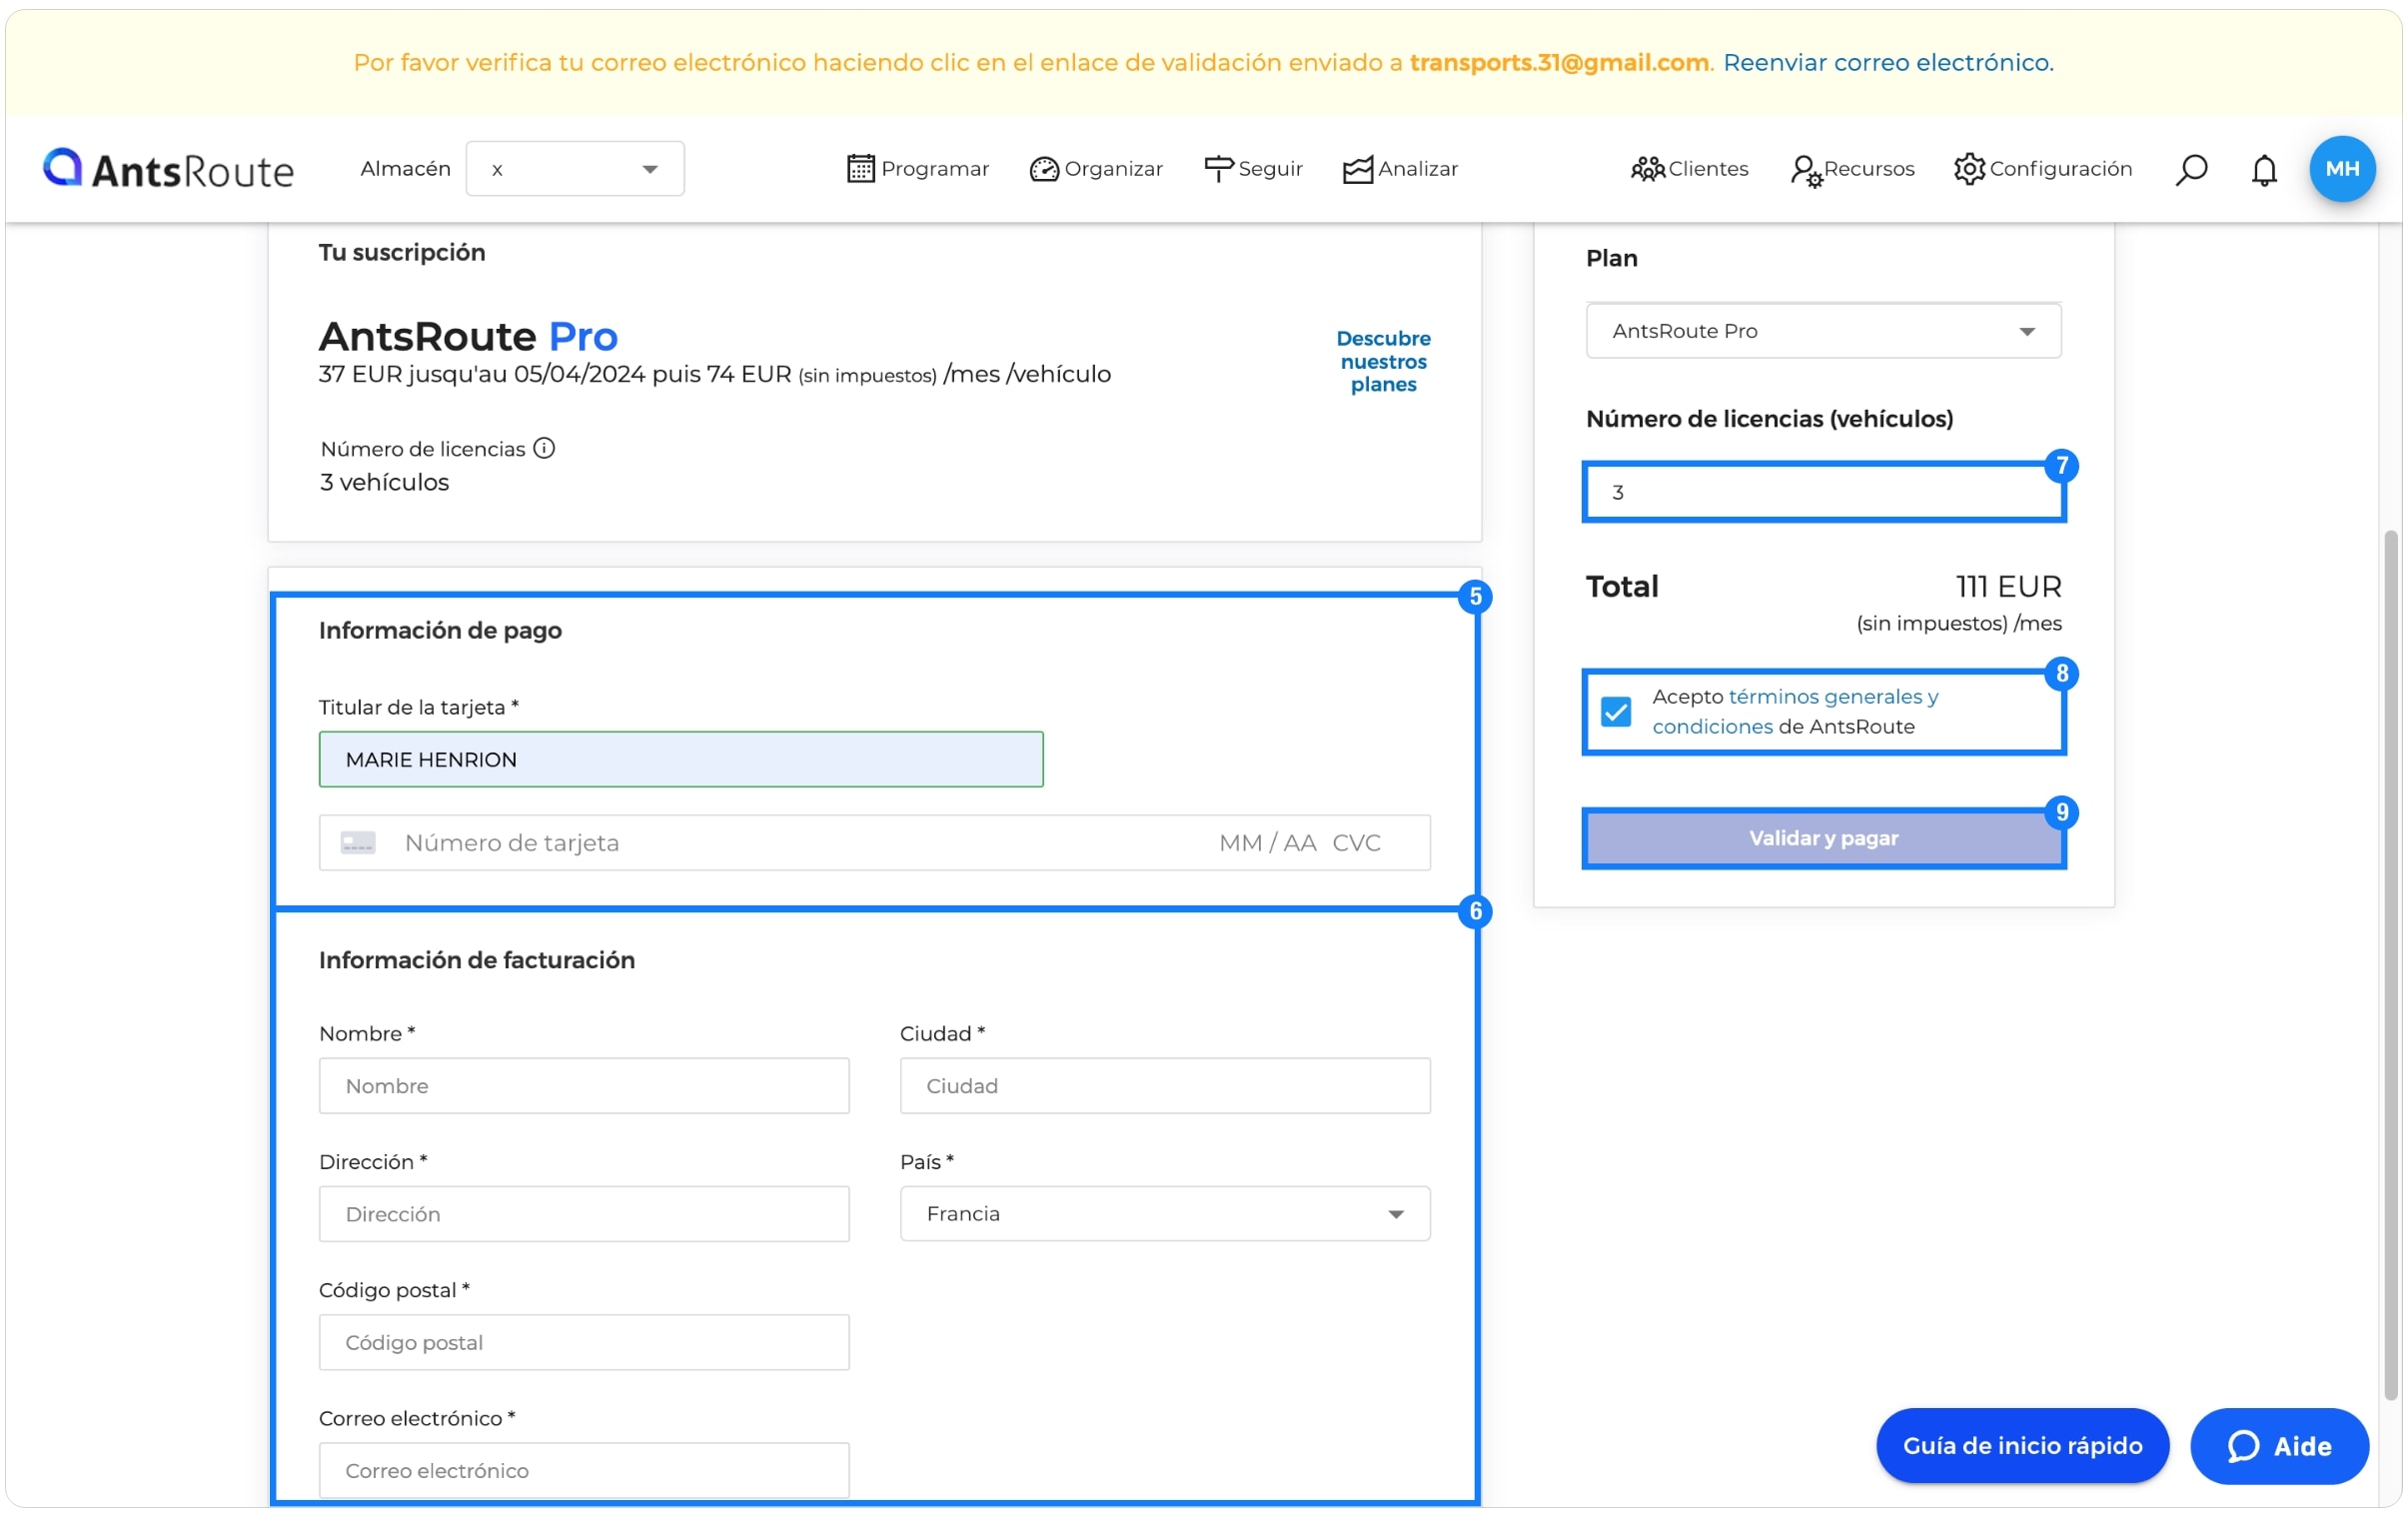Click the Ciudad billing field
This screenshot has width=2408, height=1516.
1164,1085
